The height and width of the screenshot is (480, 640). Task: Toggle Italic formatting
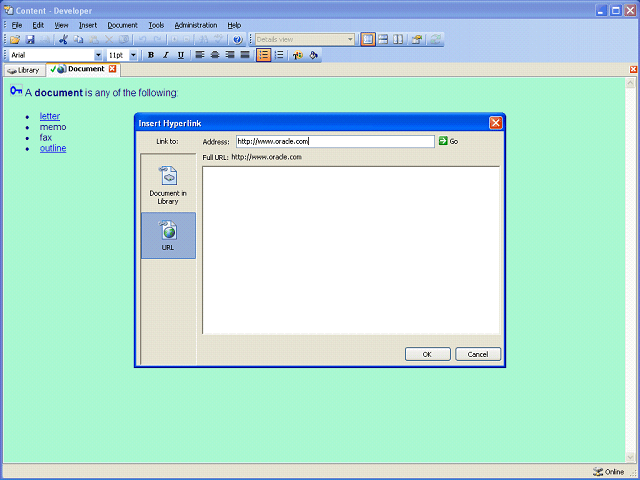click(166, 55)
